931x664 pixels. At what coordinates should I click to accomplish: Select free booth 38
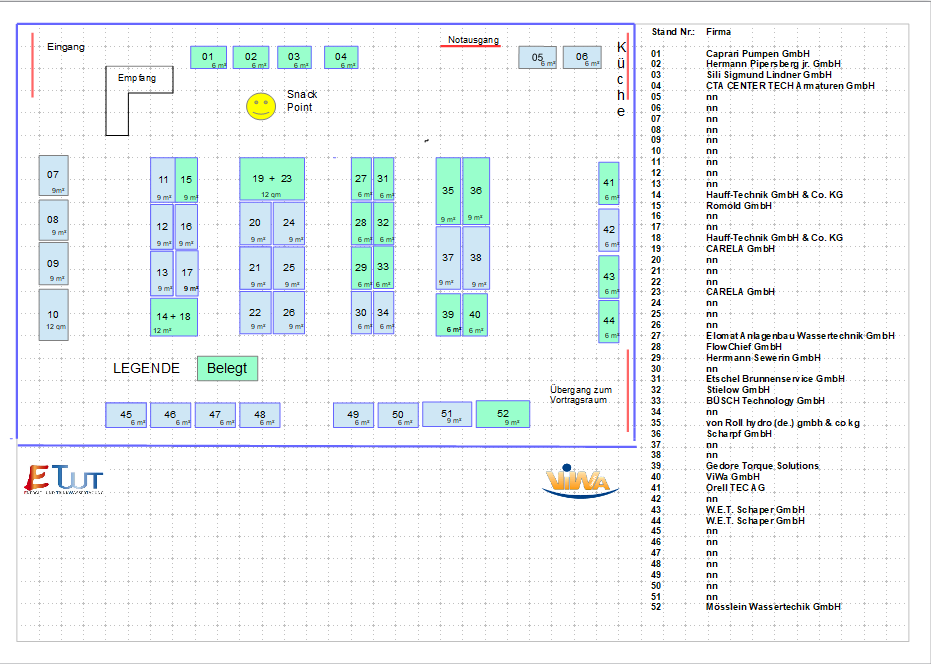[x=476, y=258]
